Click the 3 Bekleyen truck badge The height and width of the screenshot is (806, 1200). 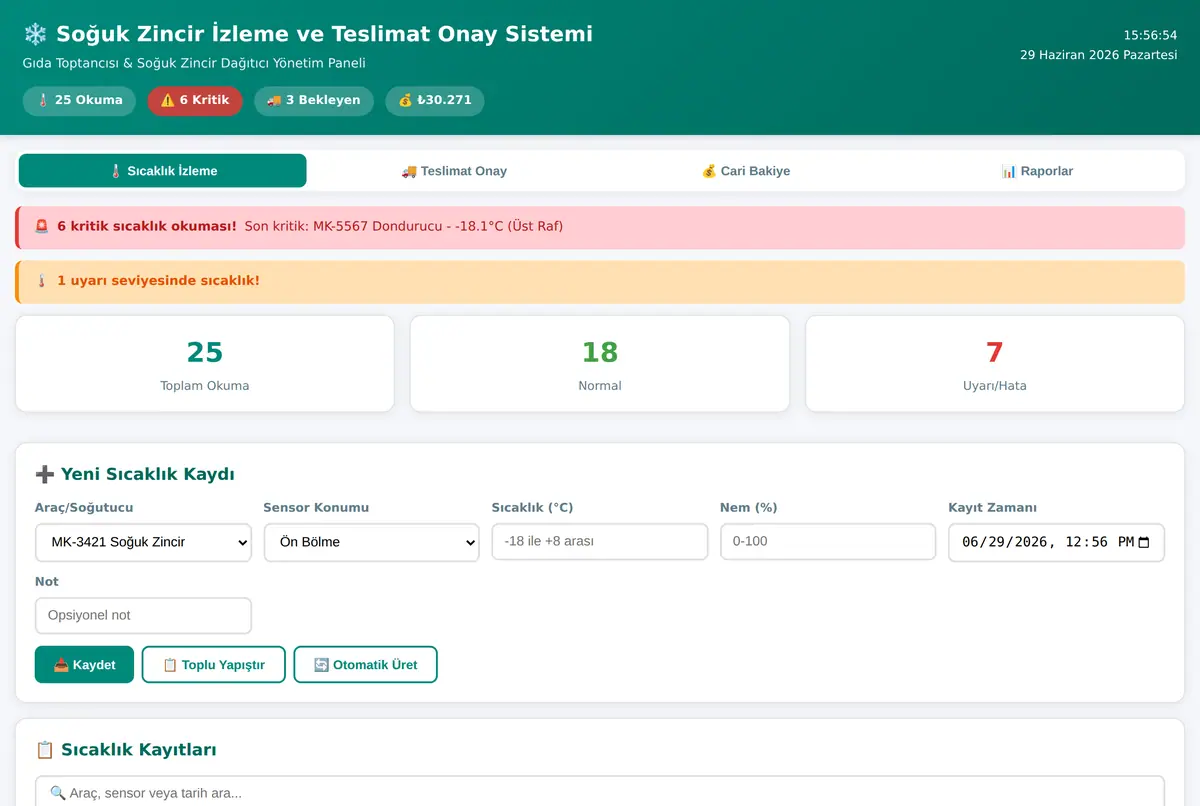[x=314, y=100]
